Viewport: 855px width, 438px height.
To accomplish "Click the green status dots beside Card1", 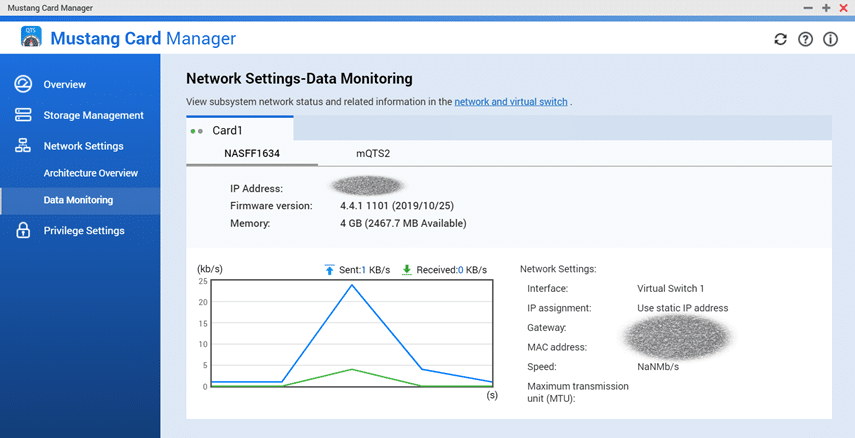I will [x=197, y=131].
